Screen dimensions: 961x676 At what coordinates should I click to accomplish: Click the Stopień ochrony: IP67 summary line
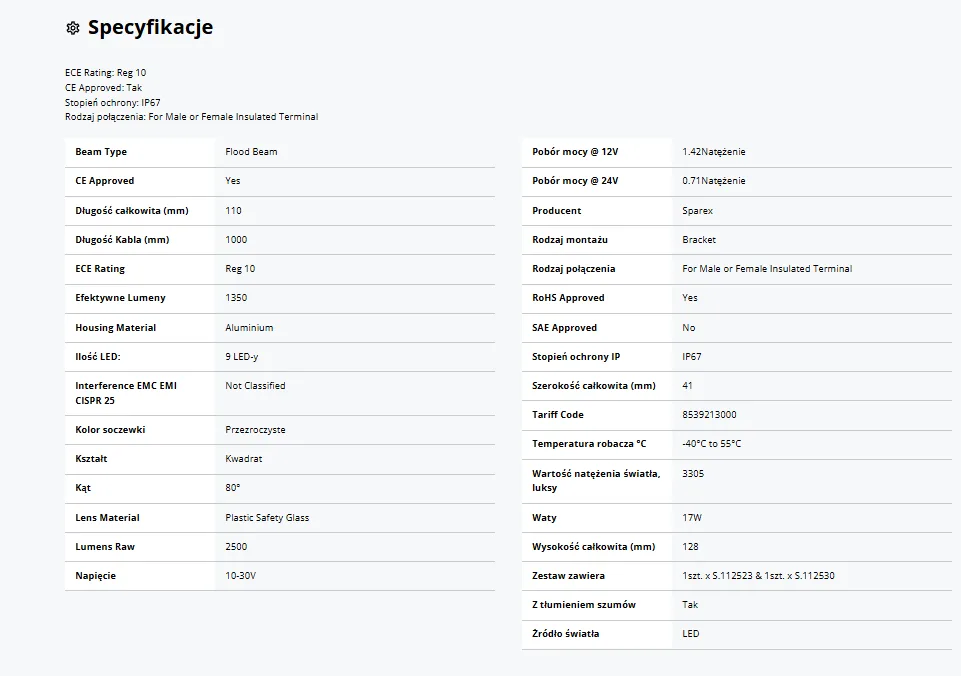coord(112,102)
